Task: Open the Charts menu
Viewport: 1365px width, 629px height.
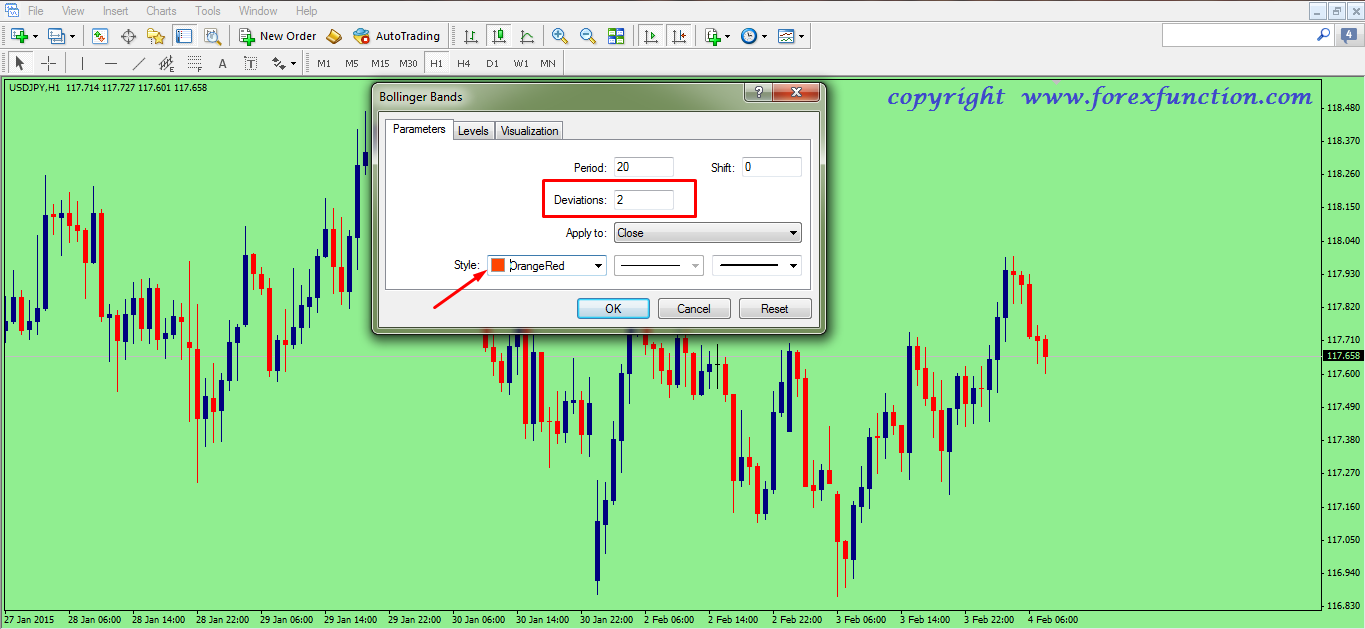Action: click(x=161, y=11)
